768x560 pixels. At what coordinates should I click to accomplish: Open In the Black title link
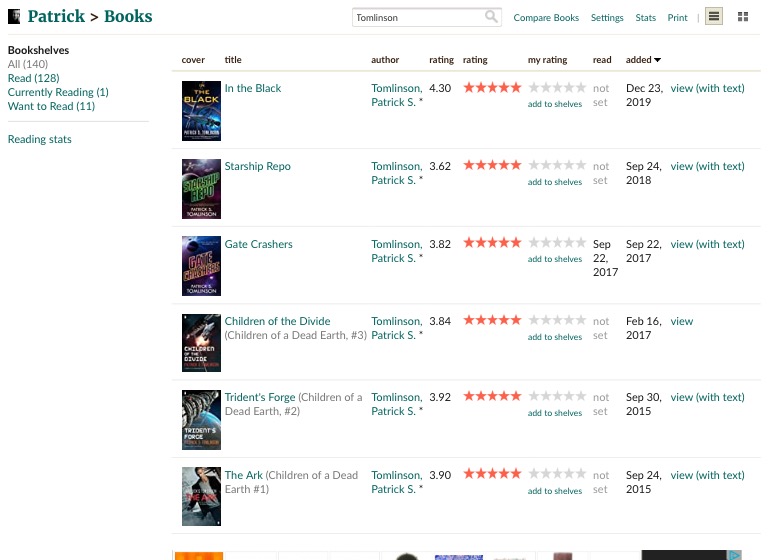point(253,88)
